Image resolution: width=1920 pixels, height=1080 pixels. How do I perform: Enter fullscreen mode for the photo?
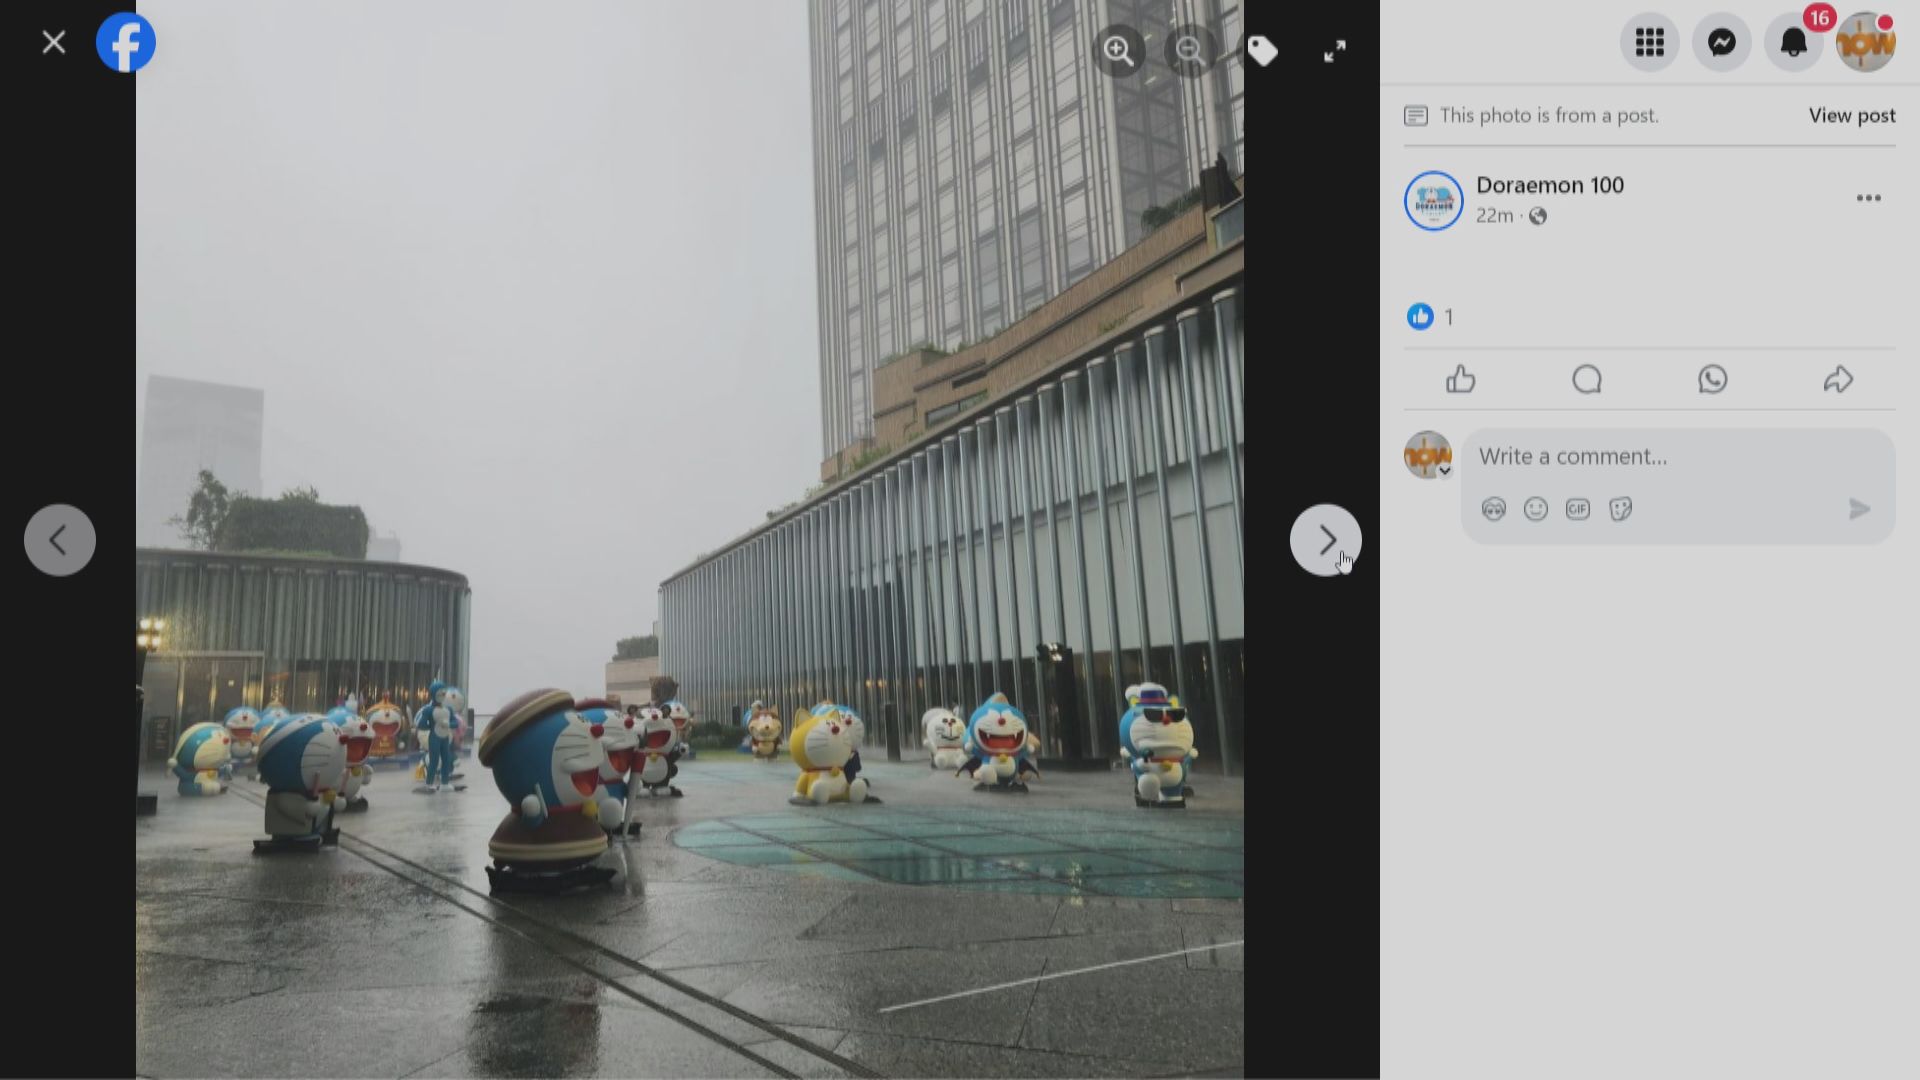[1335, 51]
